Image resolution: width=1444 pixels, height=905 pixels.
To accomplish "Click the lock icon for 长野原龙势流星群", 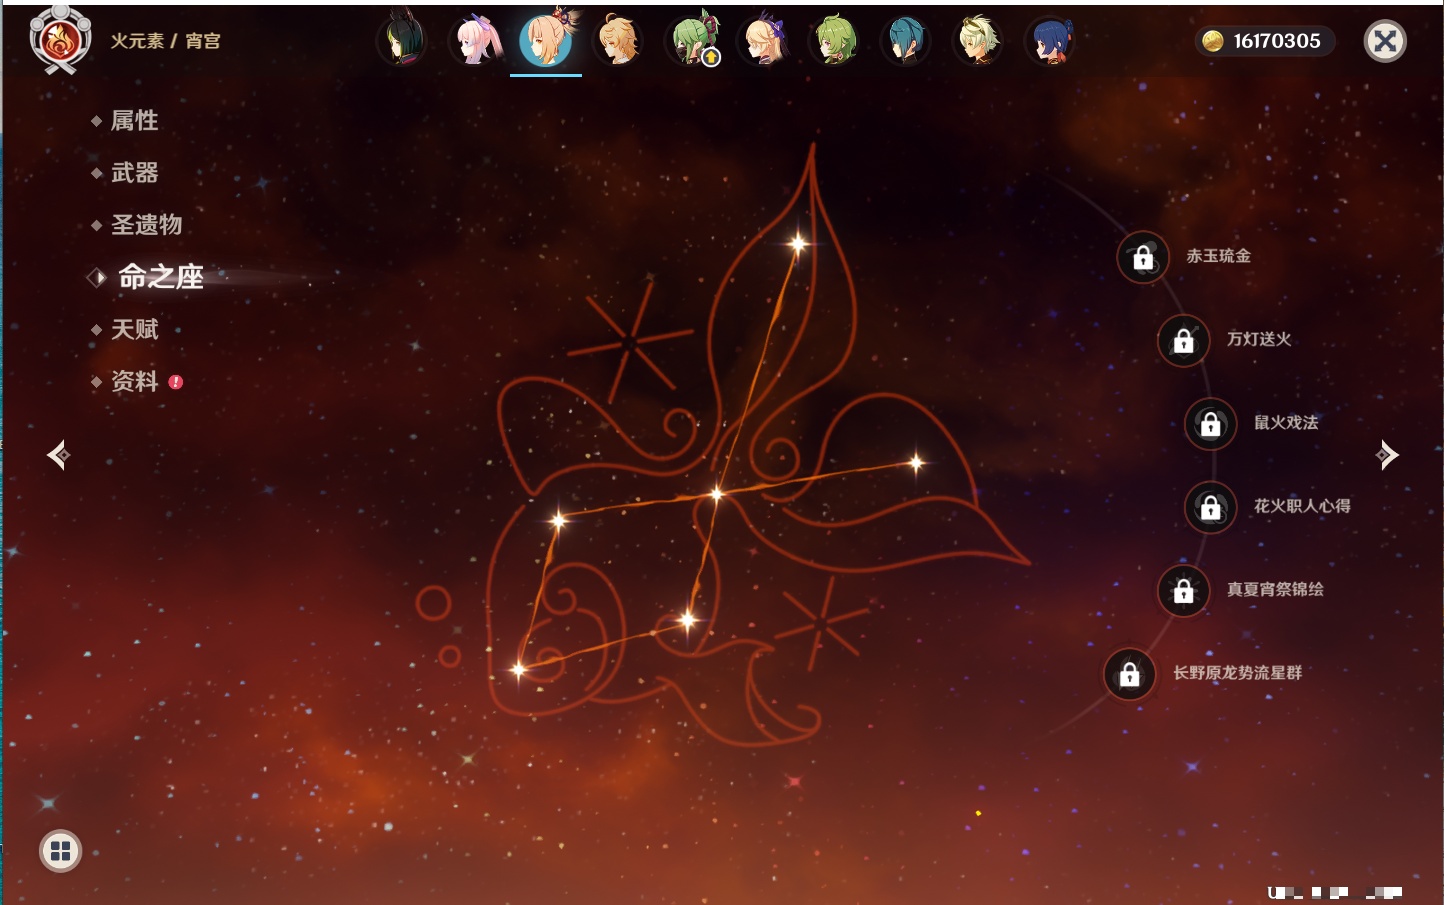I will pos(1130,674).
